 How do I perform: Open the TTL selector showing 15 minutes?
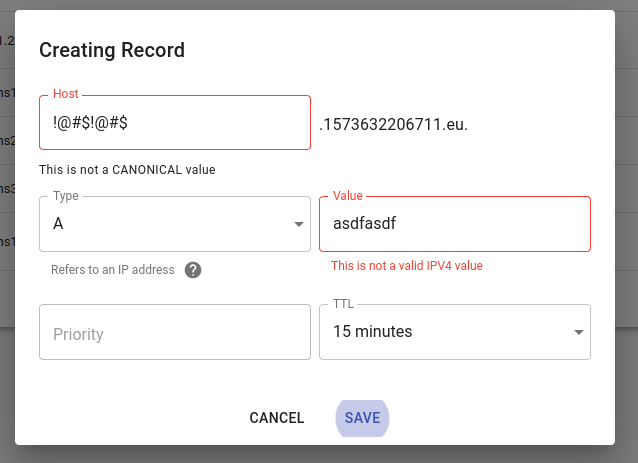455,332
